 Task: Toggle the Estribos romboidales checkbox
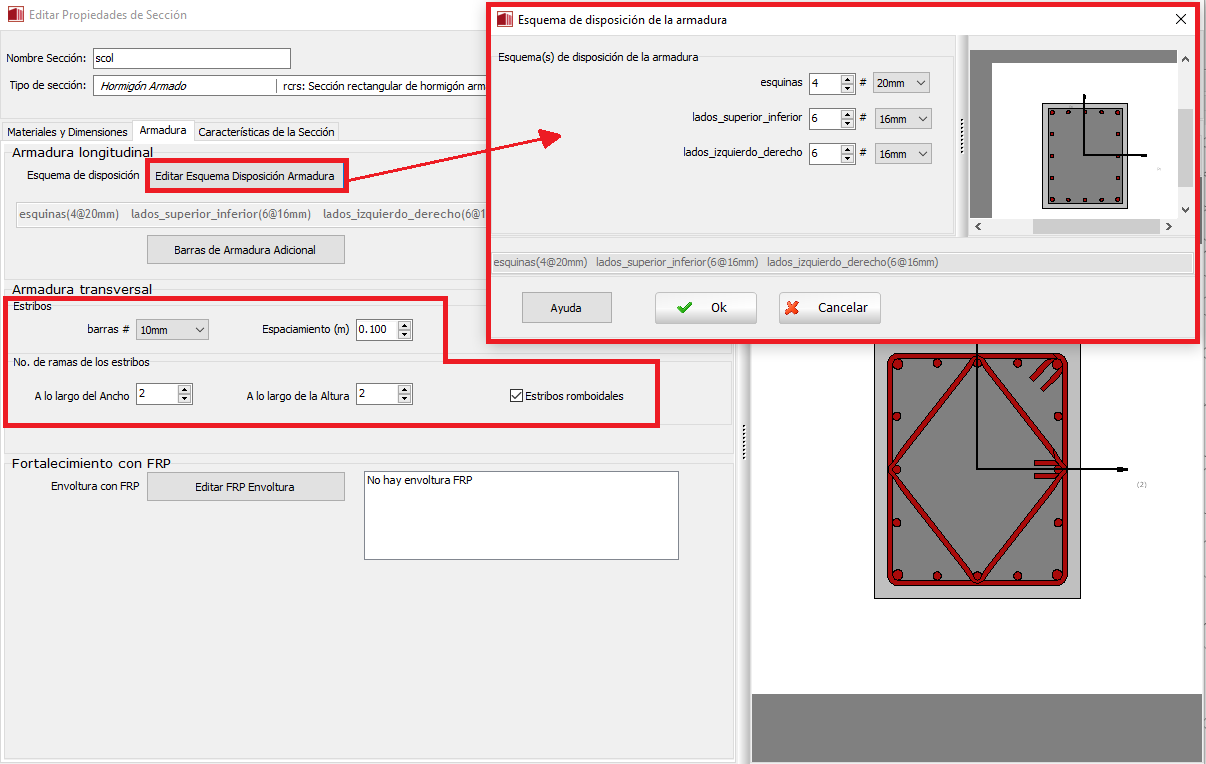517,396
